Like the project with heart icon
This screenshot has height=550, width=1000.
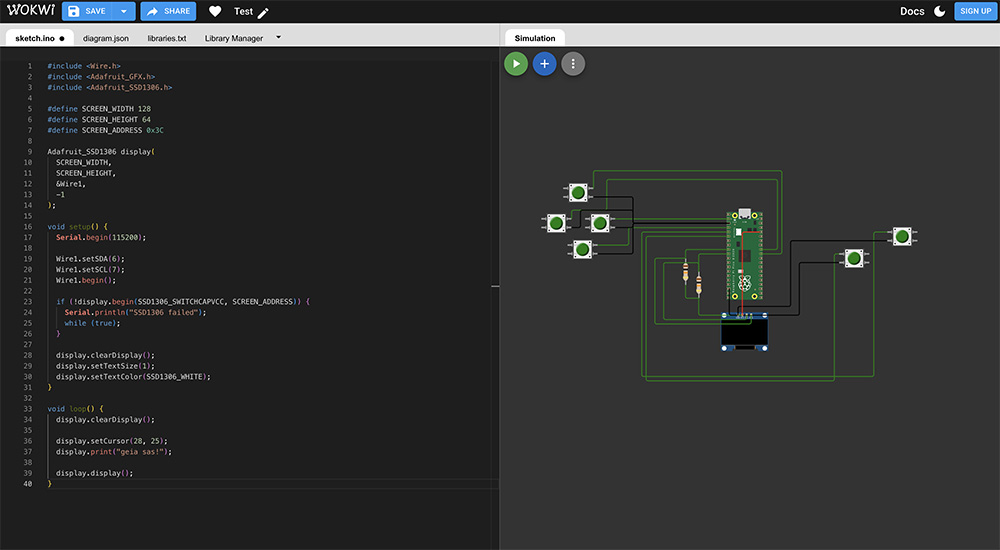(x=215, y=11)
